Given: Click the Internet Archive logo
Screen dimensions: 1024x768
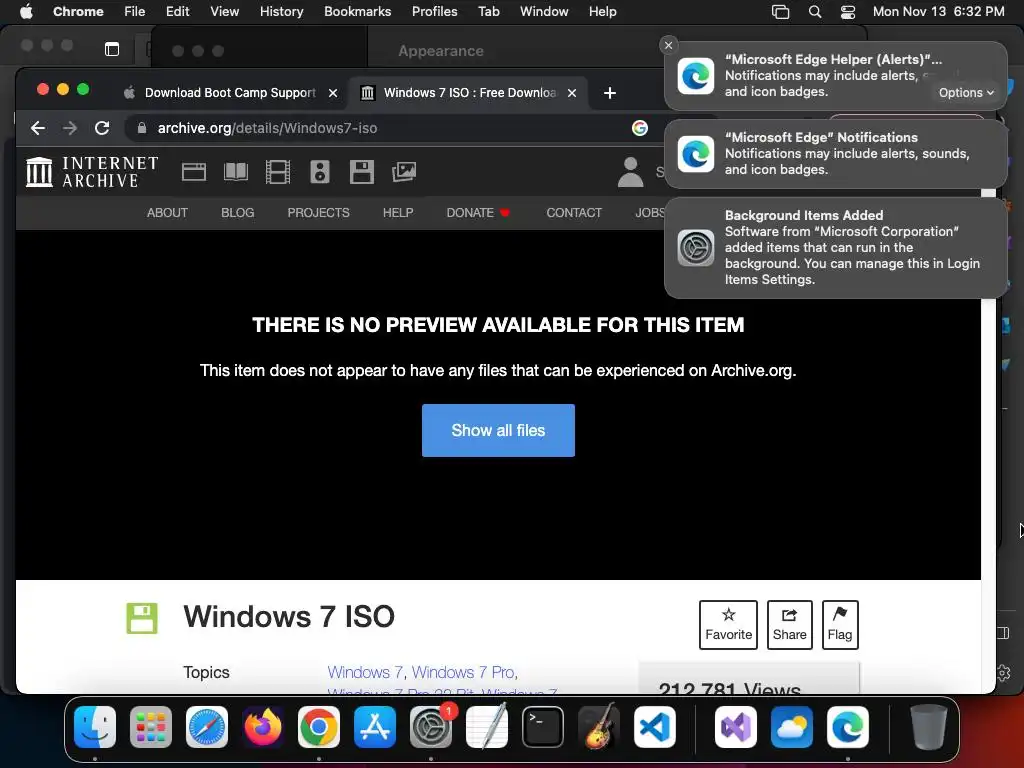Looking at the screenshot, I should pos(92,172).
